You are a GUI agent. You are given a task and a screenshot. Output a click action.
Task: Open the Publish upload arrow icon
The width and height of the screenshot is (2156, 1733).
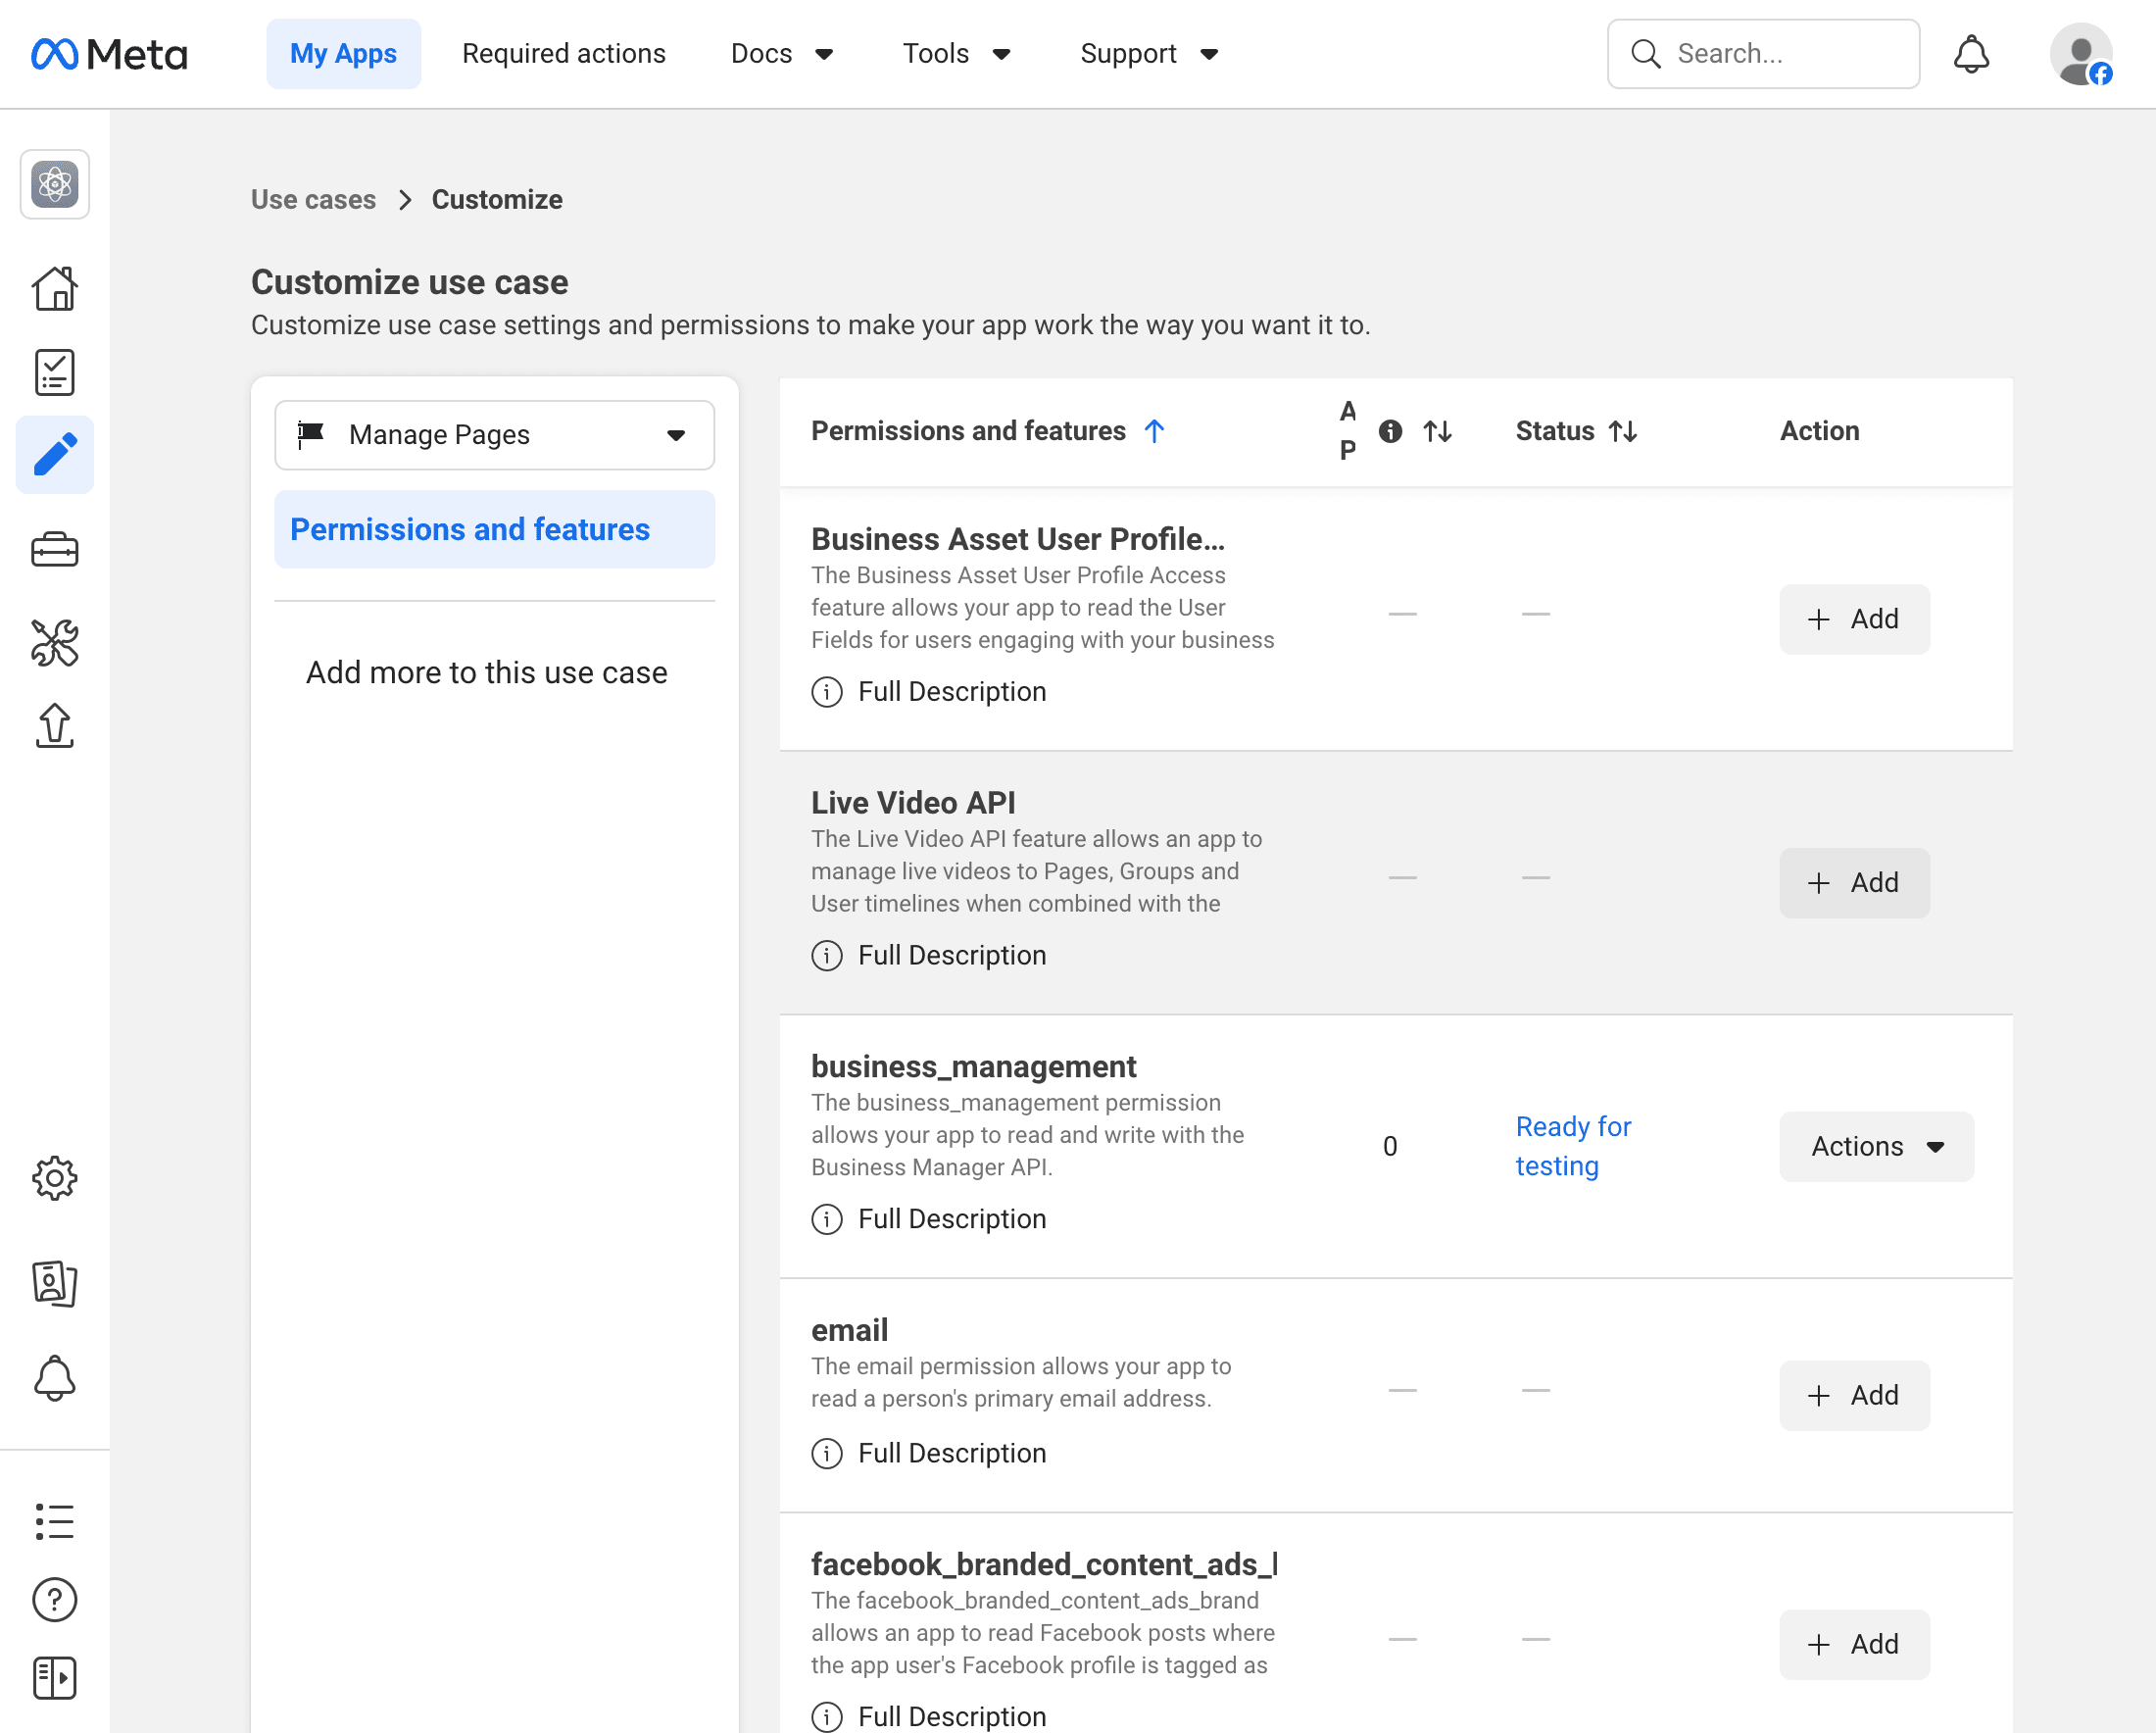point(55,725)
